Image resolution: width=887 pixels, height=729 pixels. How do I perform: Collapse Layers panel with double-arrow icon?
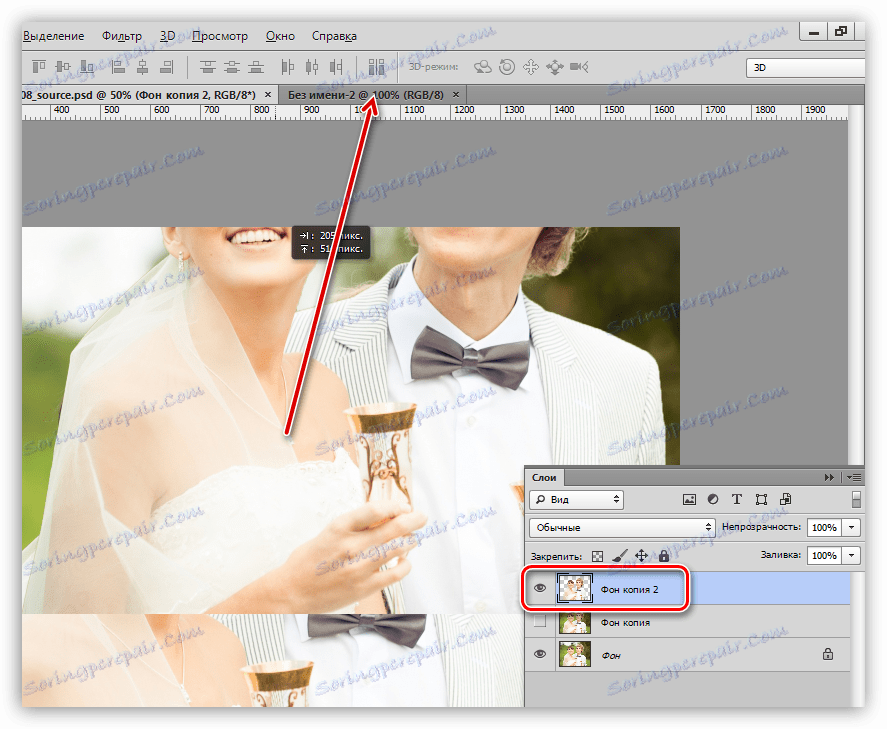point(829,477)
